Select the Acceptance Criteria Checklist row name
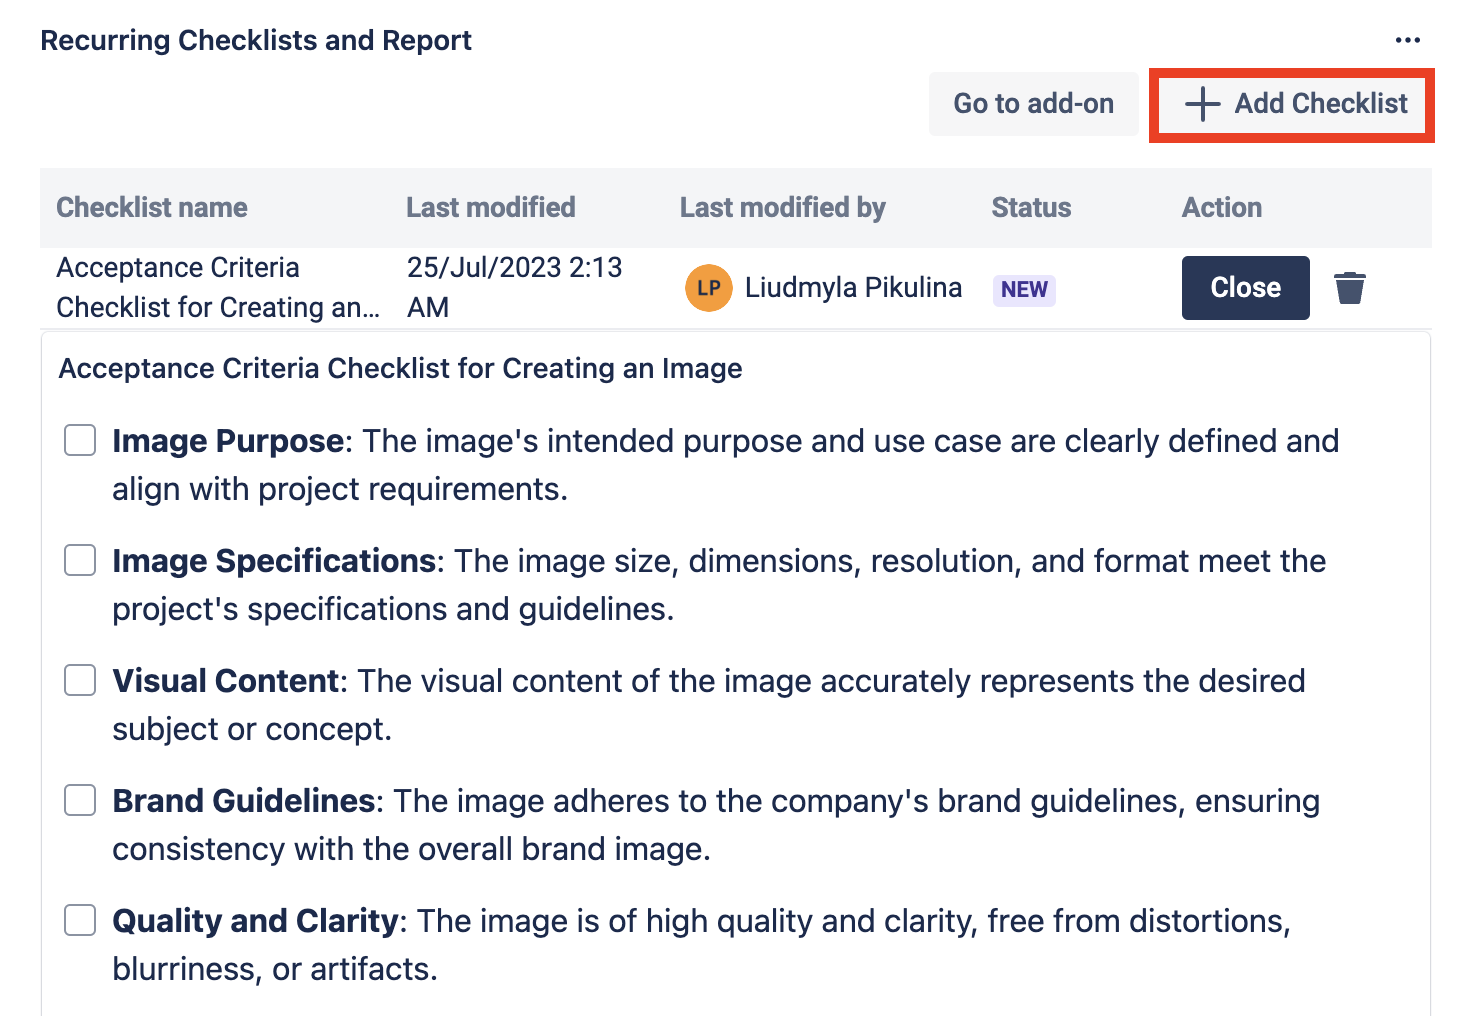Image resolution: width=1466 pixels, height=1016 pixels. [x=217, y=288]
